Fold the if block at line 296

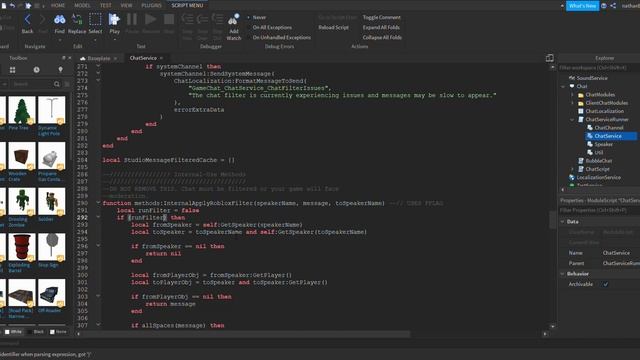[x=98, y=246]
